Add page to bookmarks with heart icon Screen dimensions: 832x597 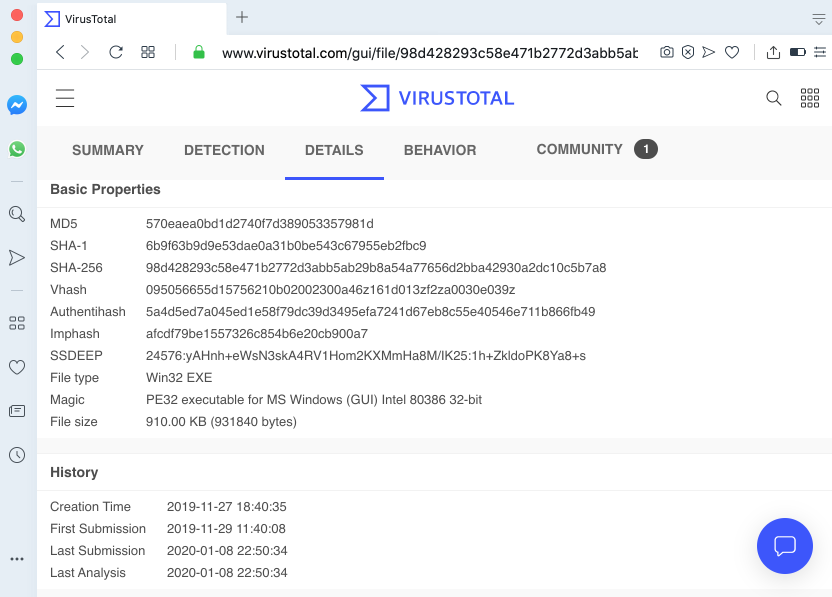(732, 52)
